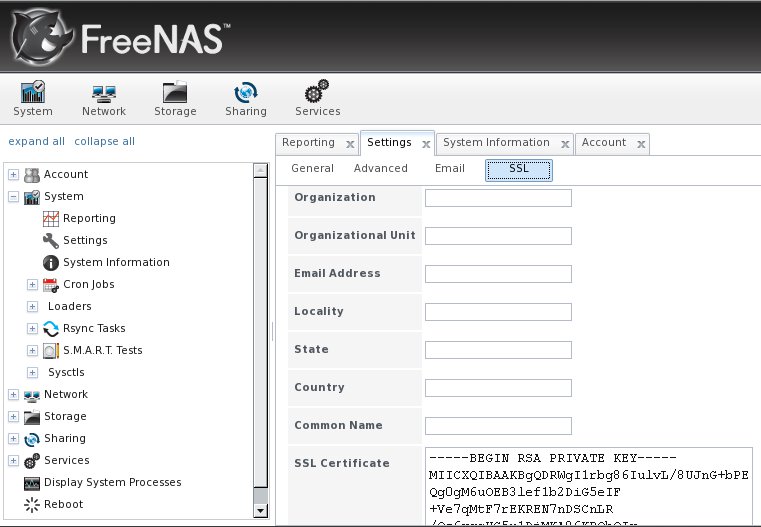Open the General settings subtab

(x=312, y=168)
